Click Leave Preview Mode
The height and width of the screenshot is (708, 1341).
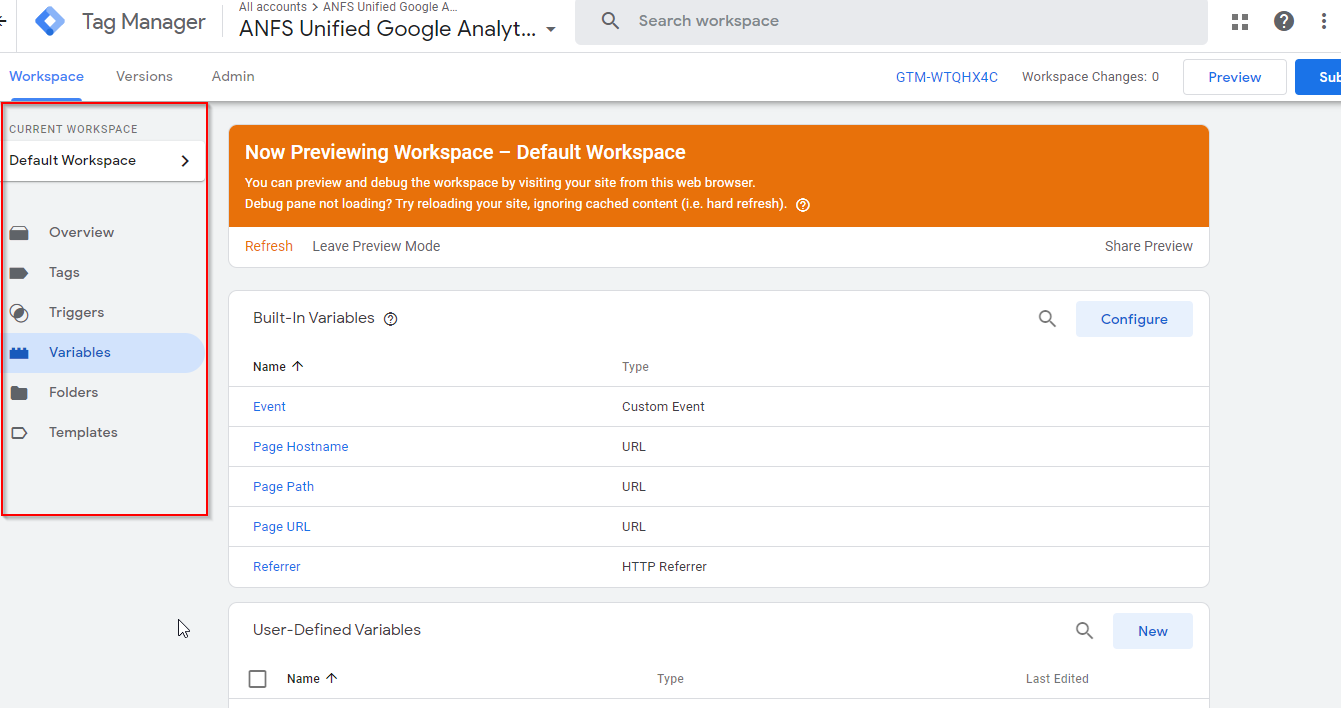(x=376, y=246)
